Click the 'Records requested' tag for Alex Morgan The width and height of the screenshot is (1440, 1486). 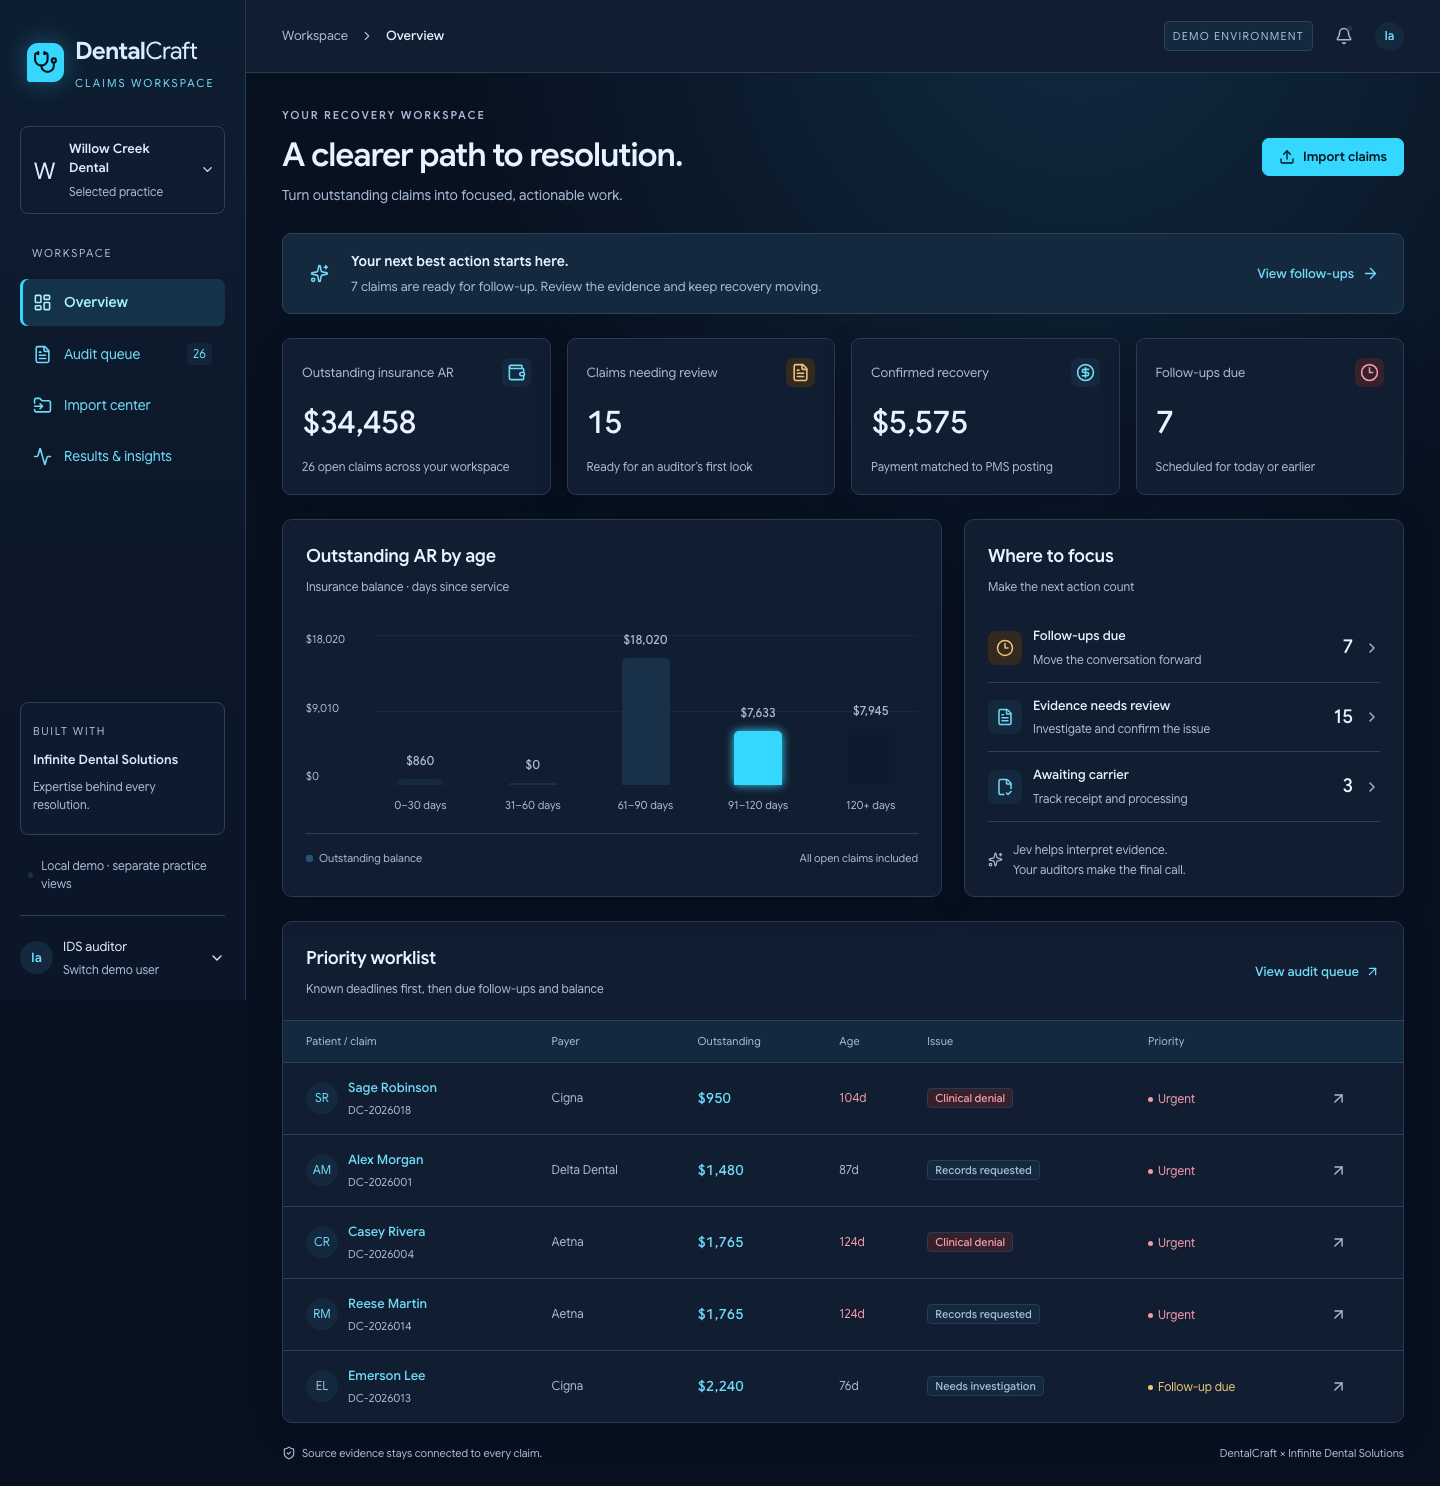(x=983, y=1170)
